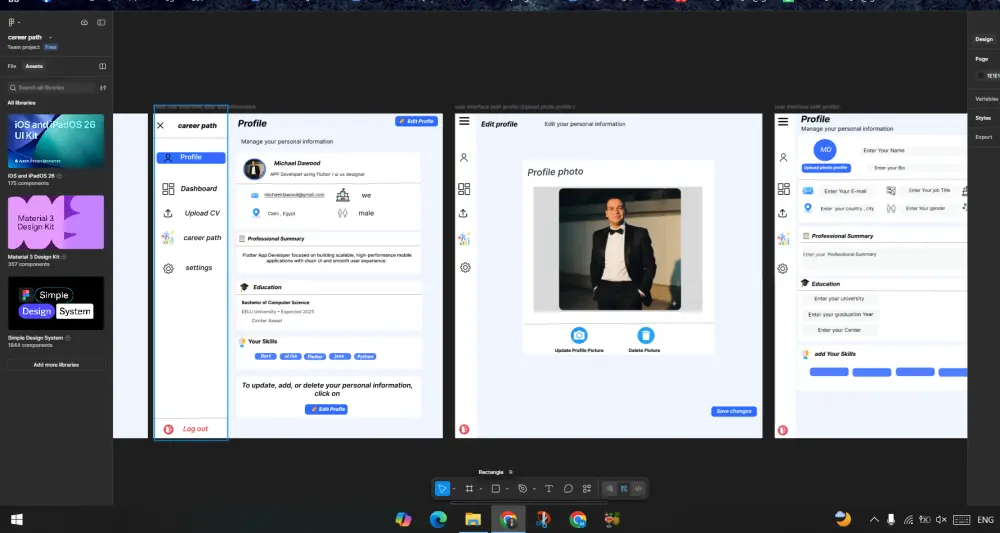Select the Python skill chip
Screen dimensions: 1000x533
[365, 356]
